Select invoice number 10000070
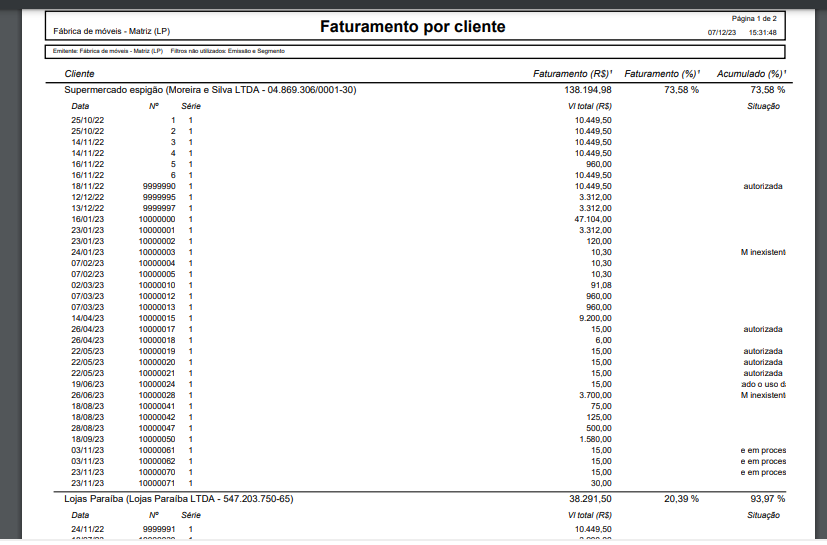Screen dimensions: 827x545 click(x=157, y=473)
